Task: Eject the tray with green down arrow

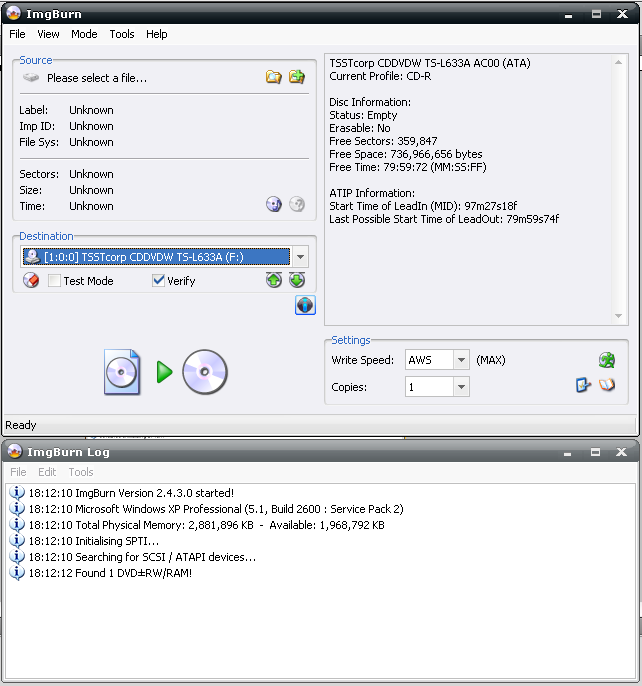Action: click(x=297, y=280)
